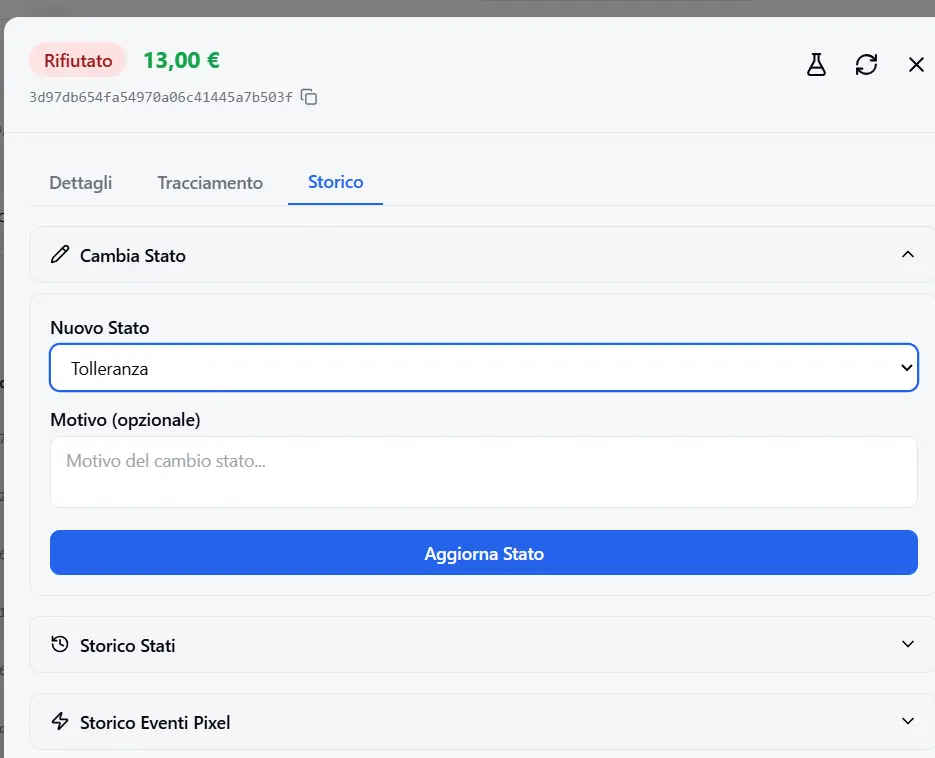Click the refresh arrows icon
Viewport: 935px width, 758px height.
click(866, 64)
